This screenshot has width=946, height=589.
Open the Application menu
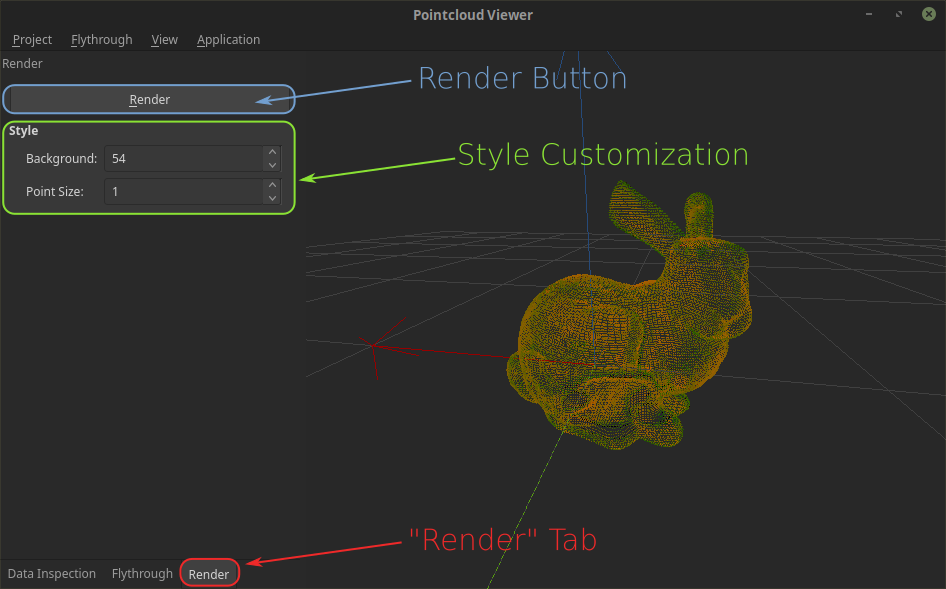[x=228, y=40]
